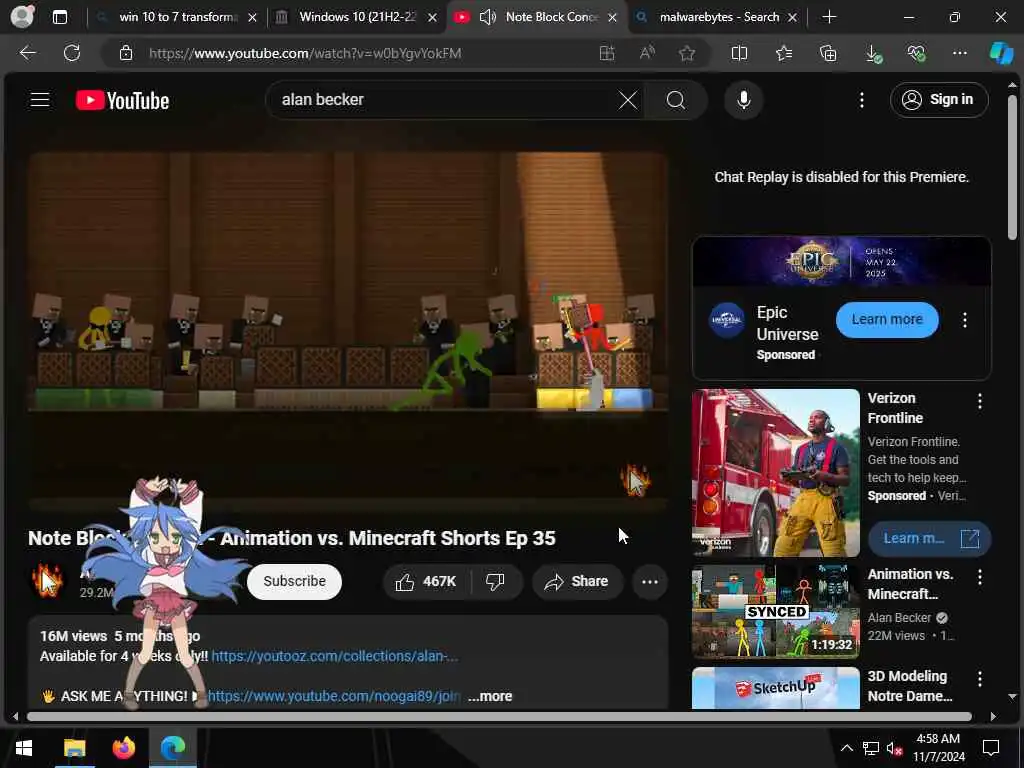Open the Favorites list icon
Image resolution: width=1024 pixels, height=768 pixels.
784,53
